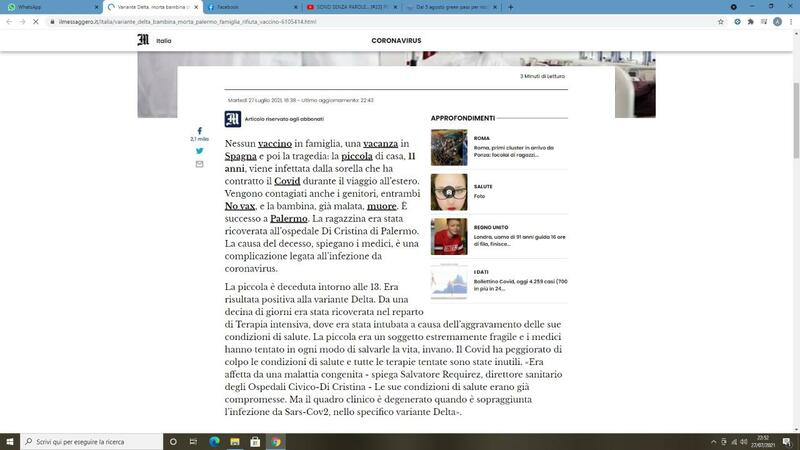Show hidden system tray icons
The height and width of the screenshot is (450, 800).
click(713, 442)
